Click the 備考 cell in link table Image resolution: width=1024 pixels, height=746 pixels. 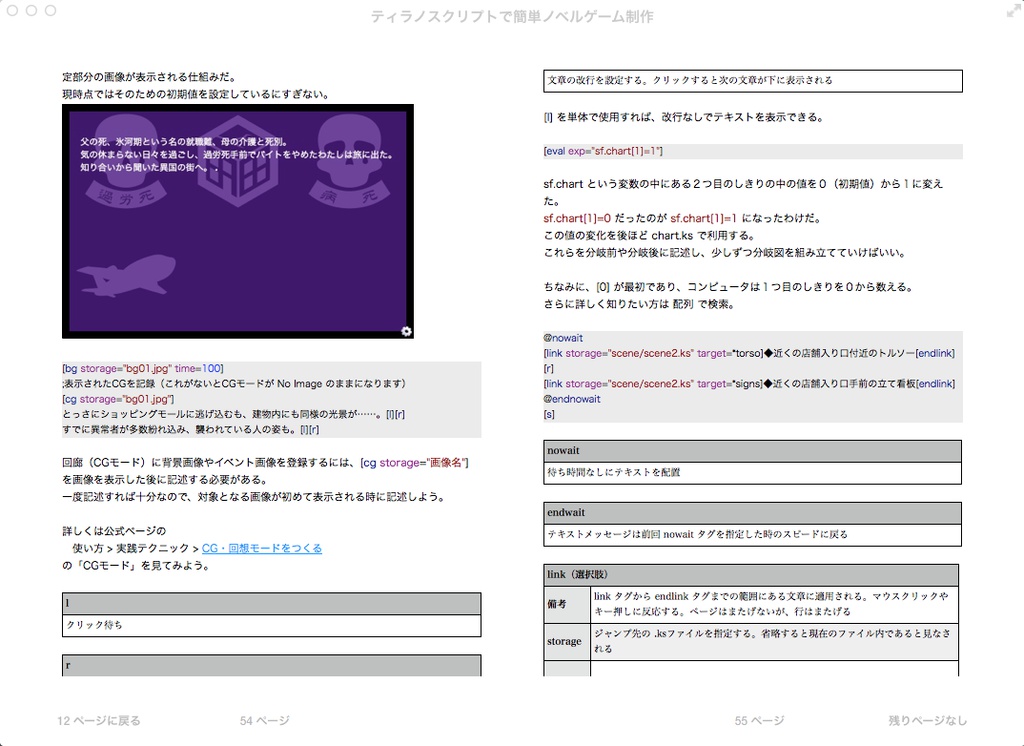point(567,604)
